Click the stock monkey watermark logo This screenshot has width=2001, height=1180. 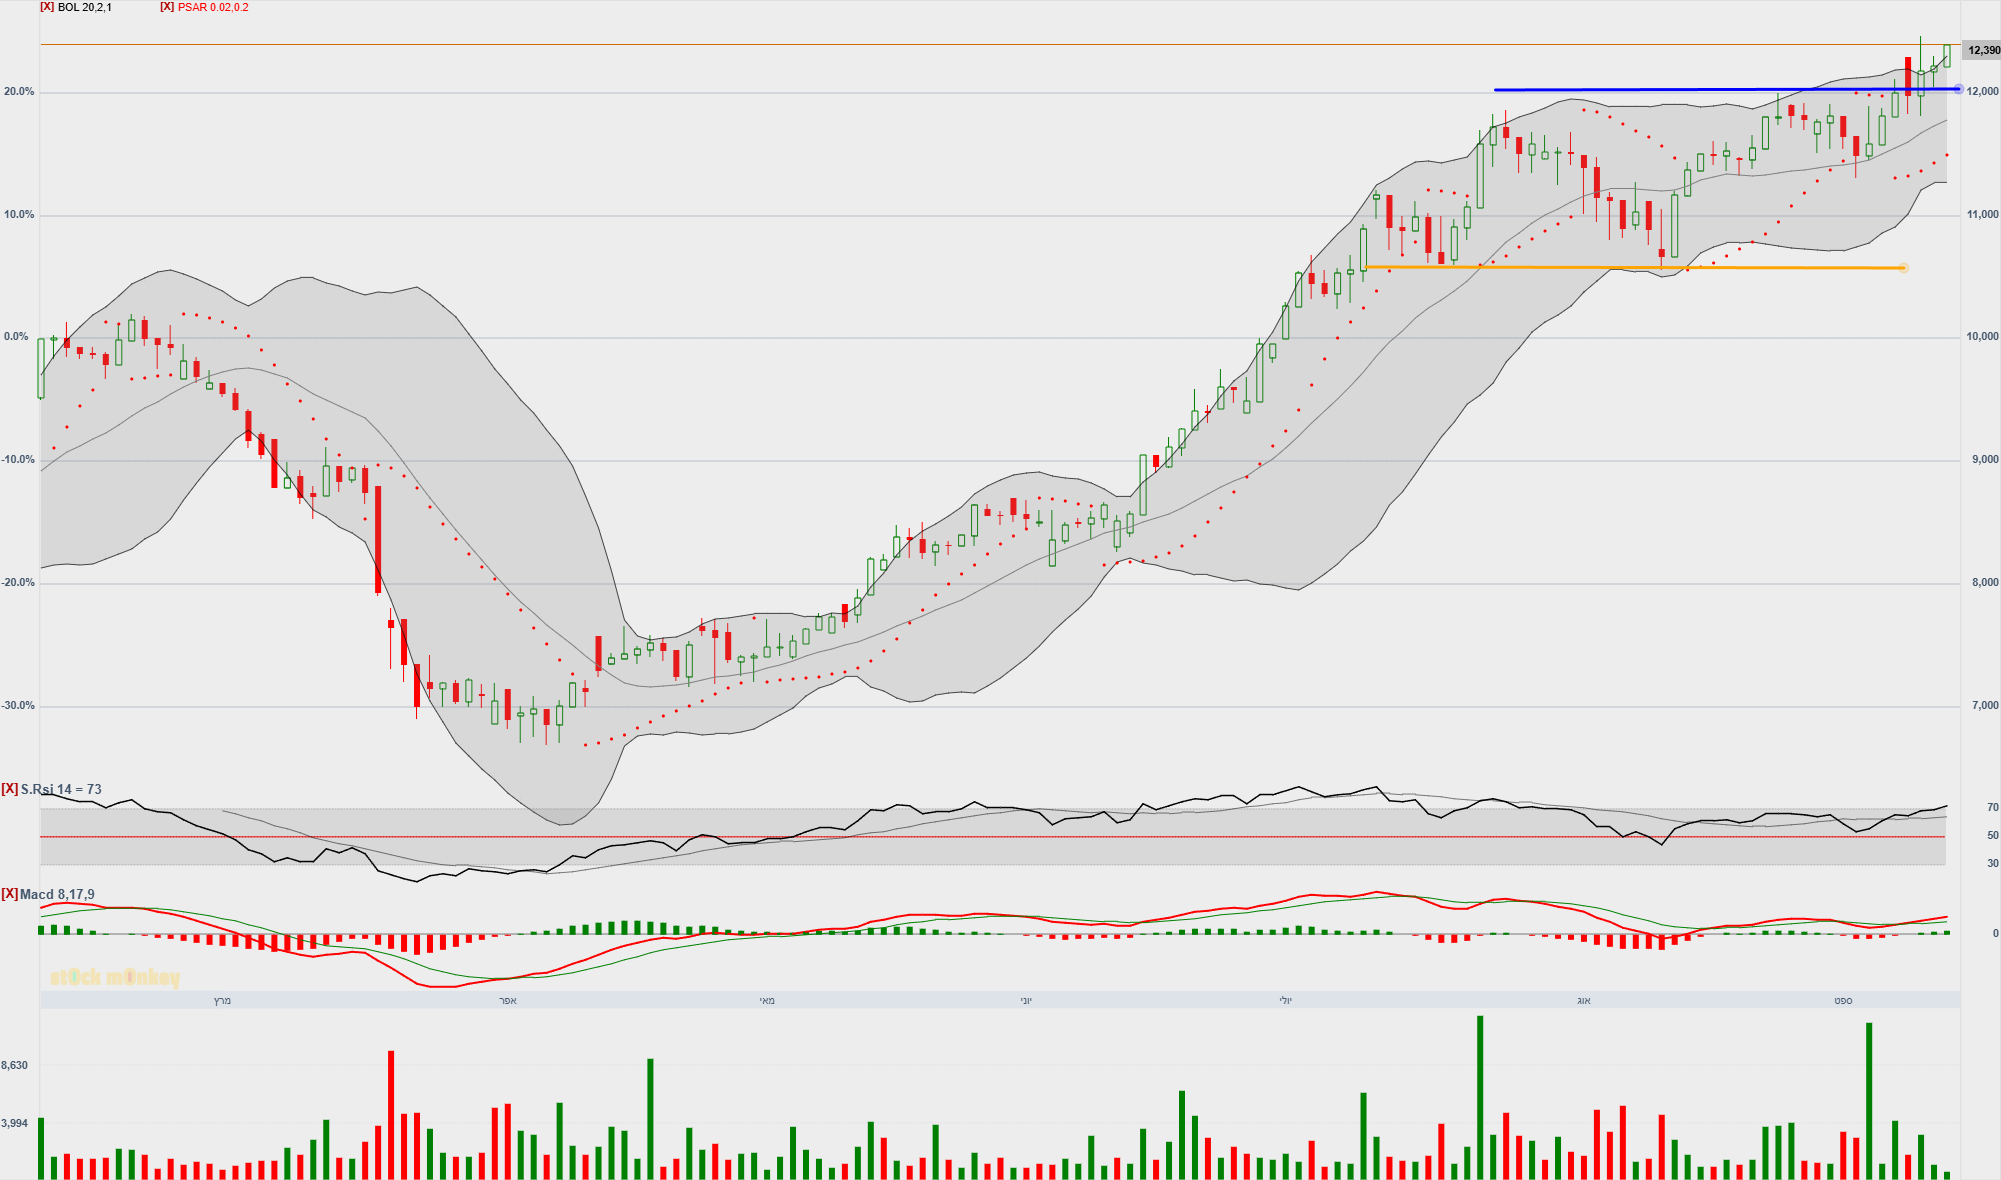(x=115, y=977)
